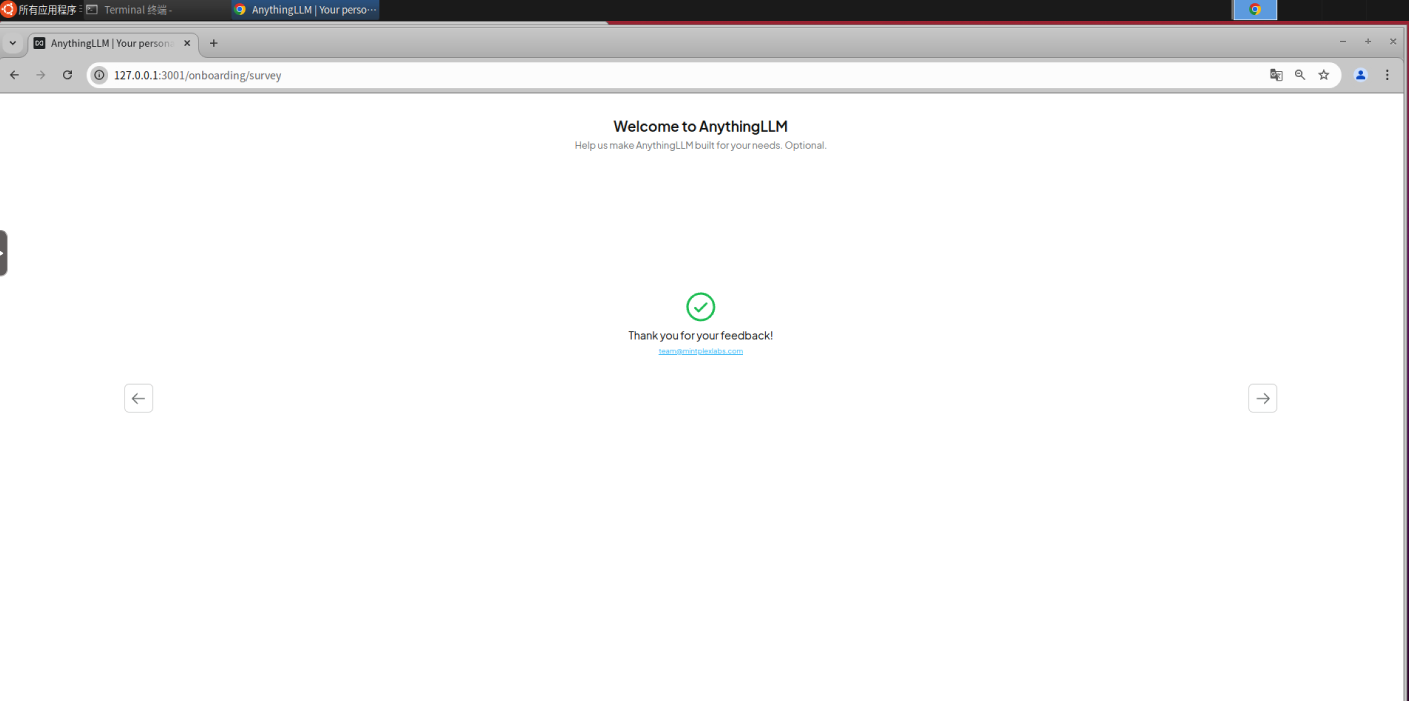Switch to the Terminal taskbar window

tap(155, 10)
